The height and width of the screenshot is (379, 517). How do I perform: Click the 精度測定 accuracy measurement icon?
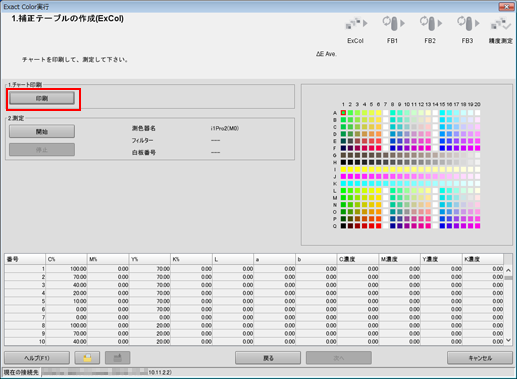tap(501, 24)
